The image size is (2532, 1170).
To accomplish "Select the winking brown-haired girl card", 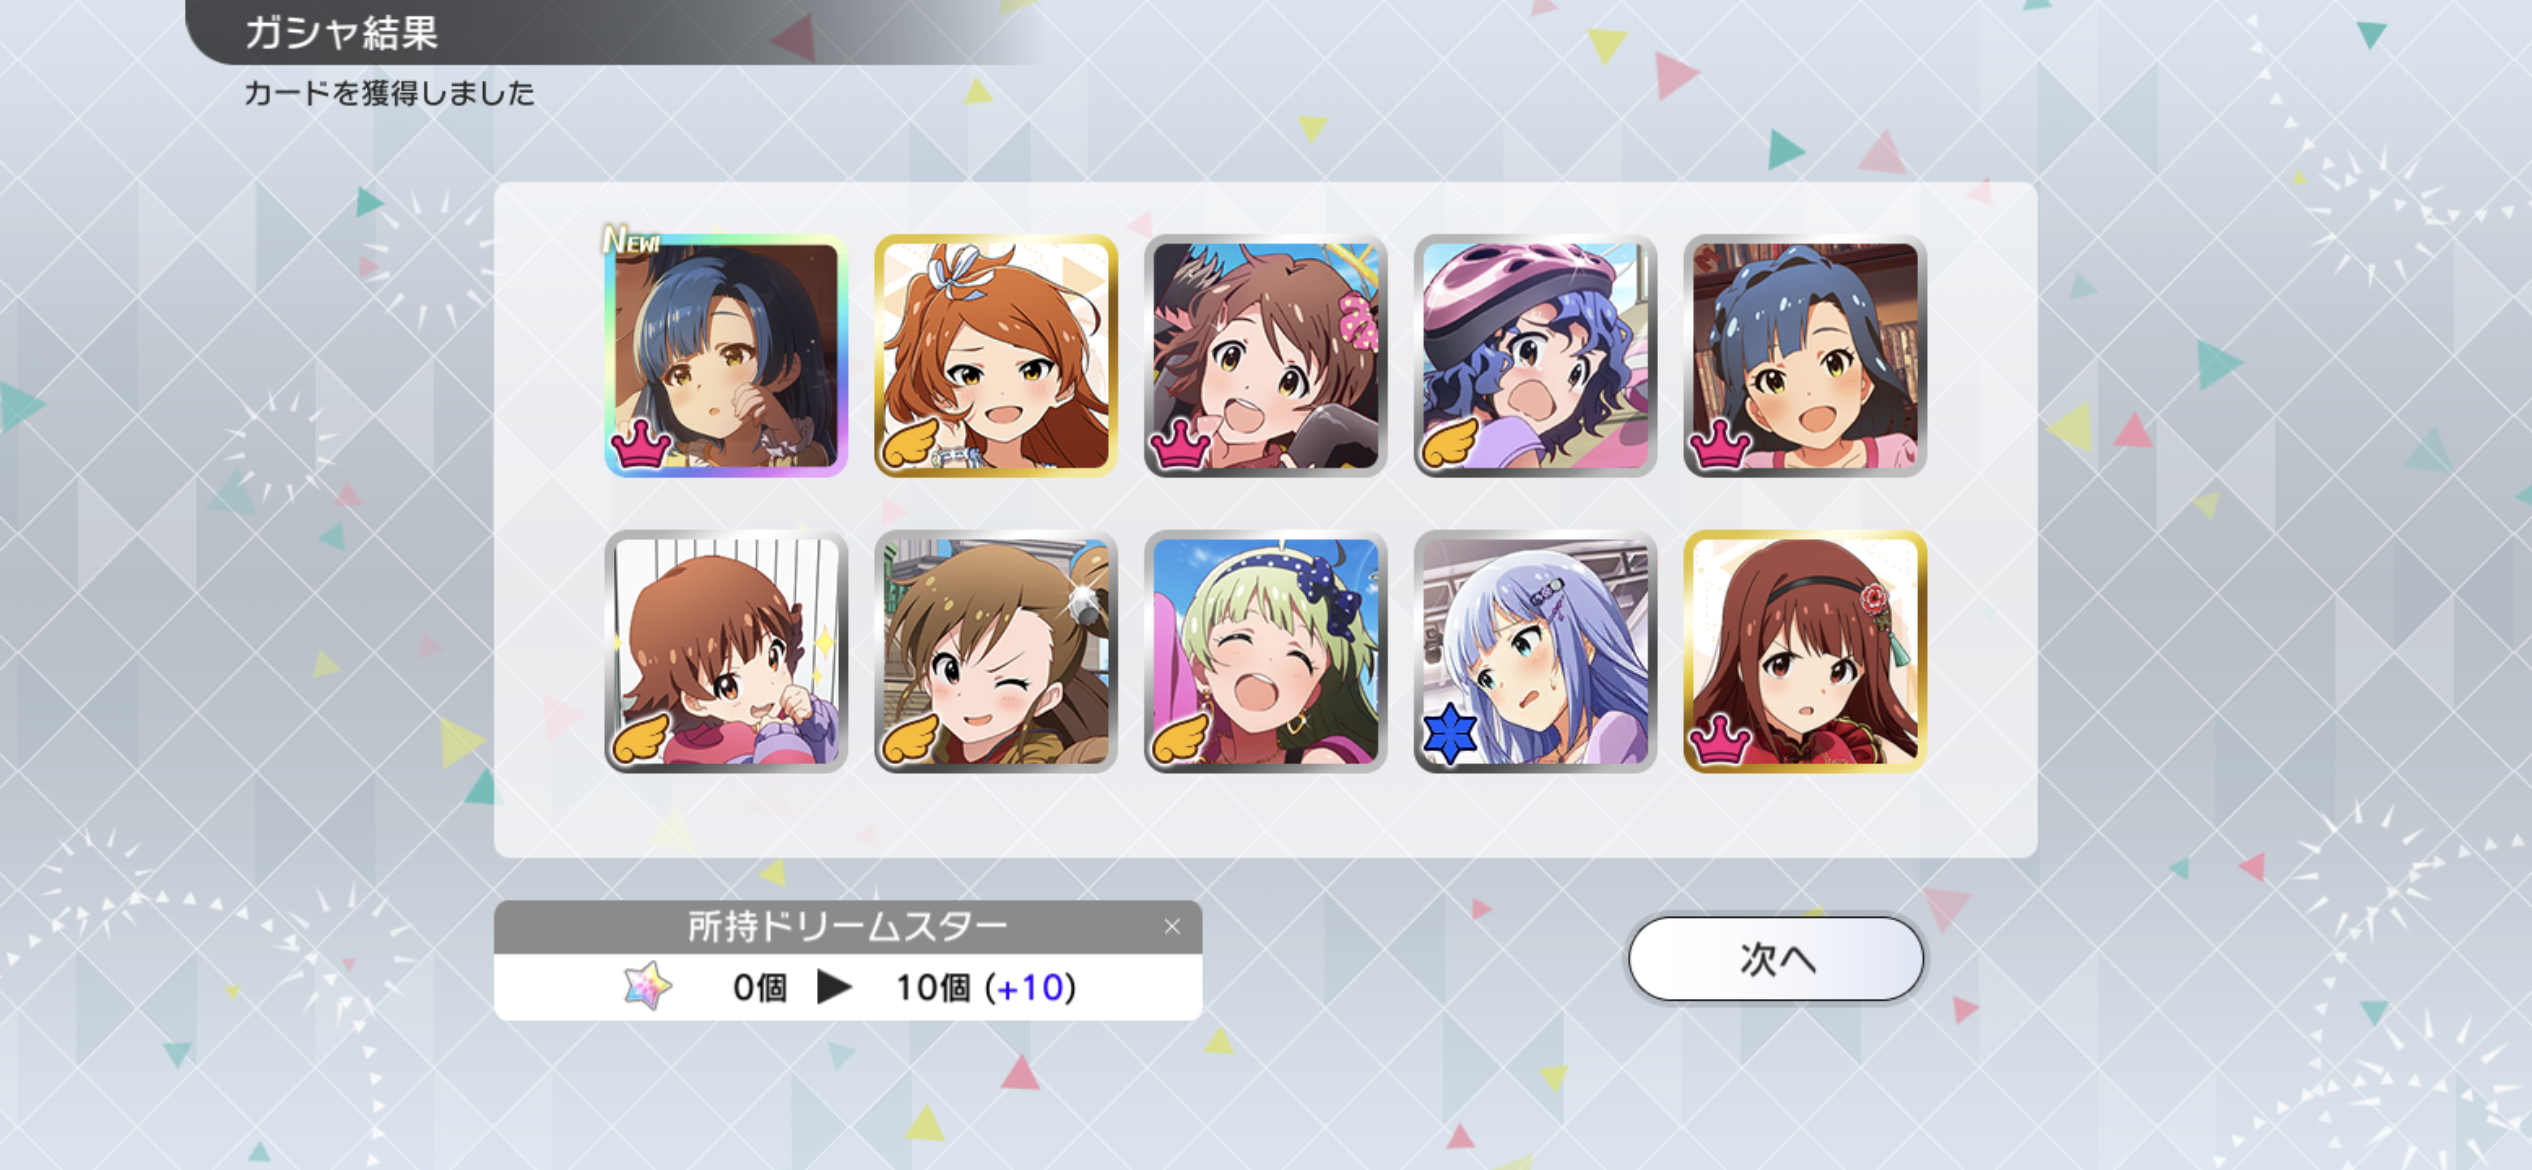I will pos(996,651).
